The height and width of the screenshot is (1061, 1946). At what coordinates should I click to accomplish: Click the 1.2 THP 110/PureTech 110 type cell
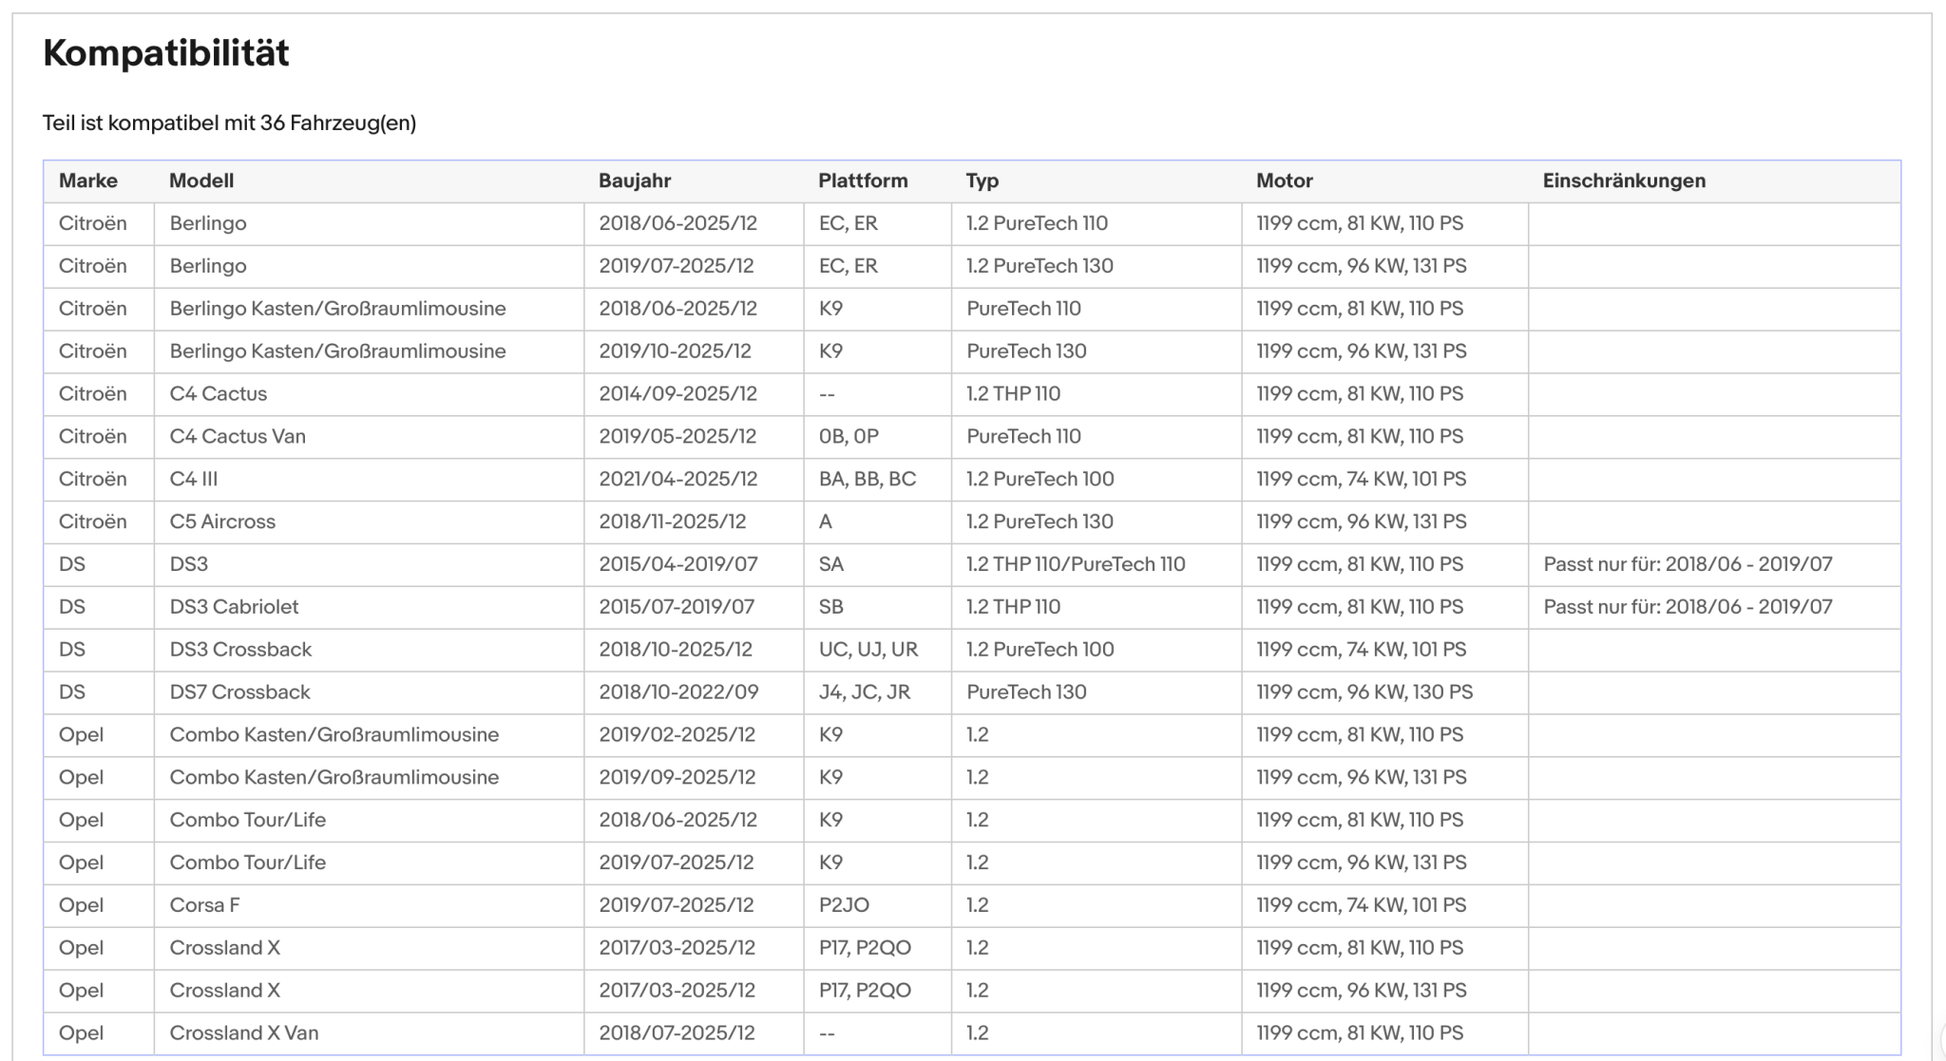(1075, 564)
